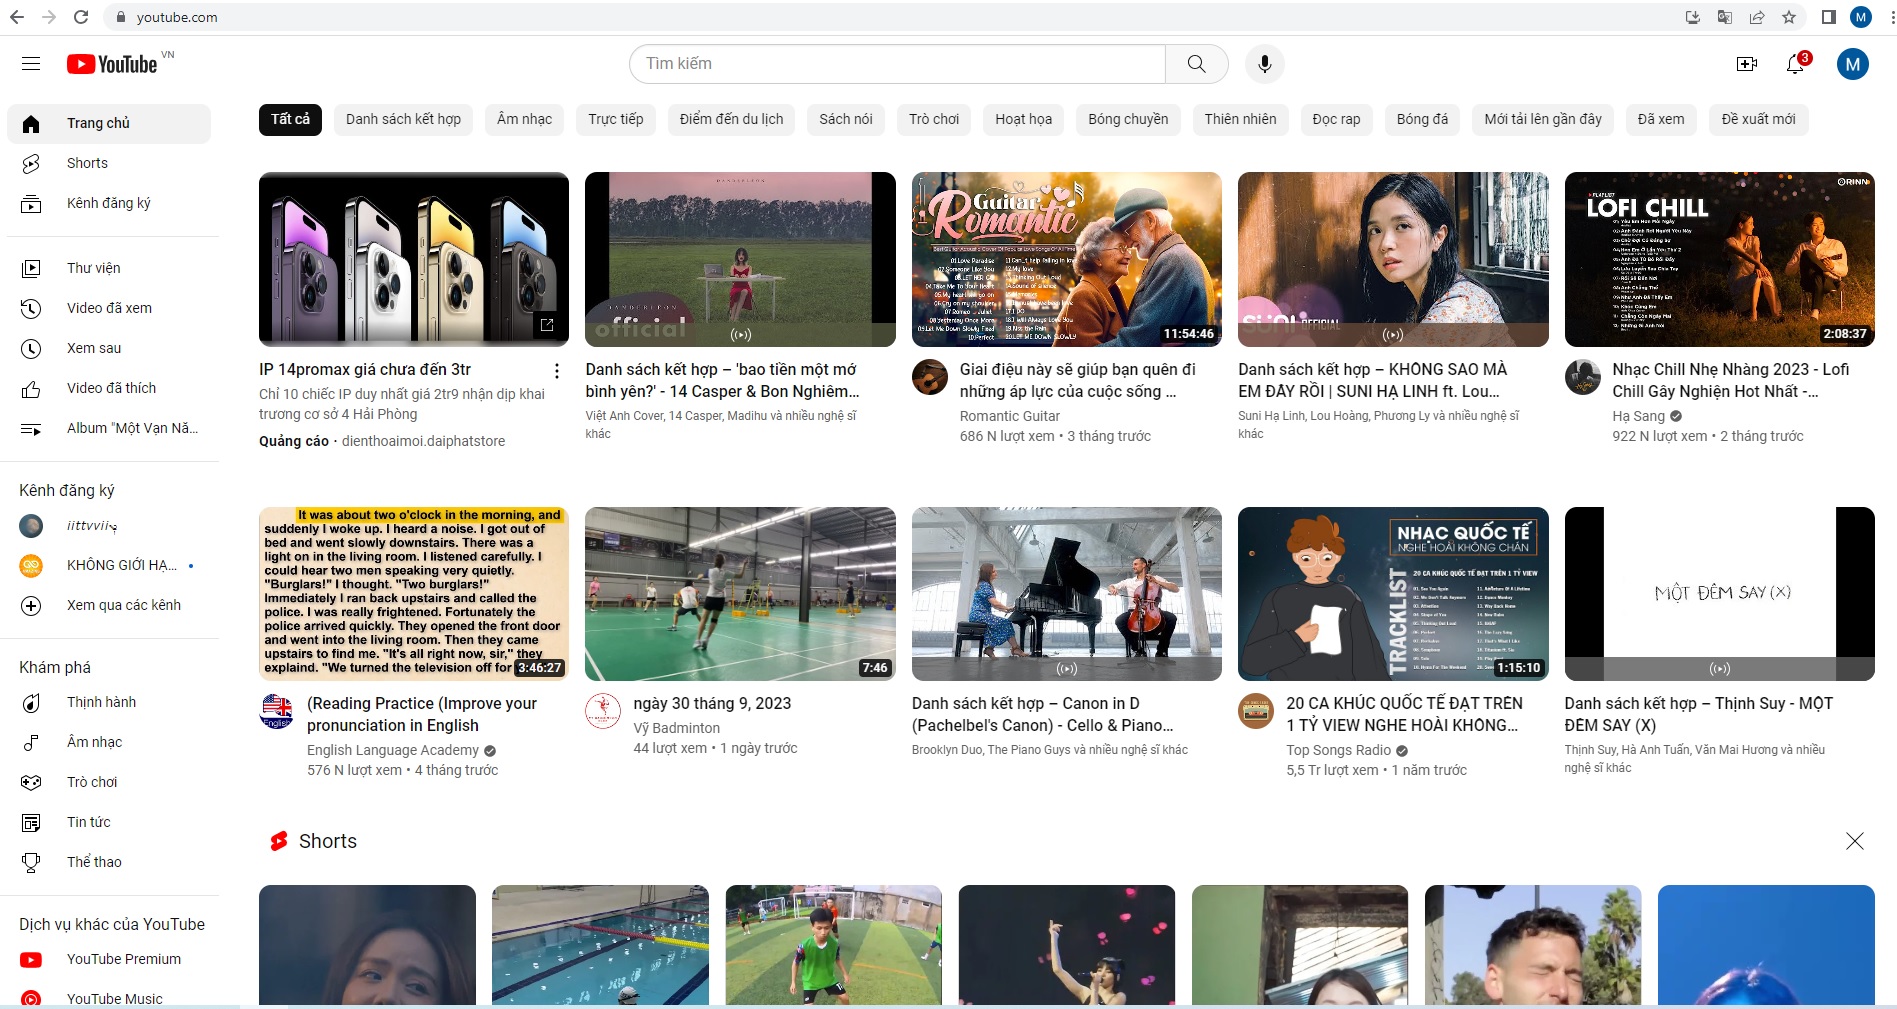The width and height of the screenshot is (1897, 1009).
Task: Select the Tất cả filter chip
Action: 291,119
